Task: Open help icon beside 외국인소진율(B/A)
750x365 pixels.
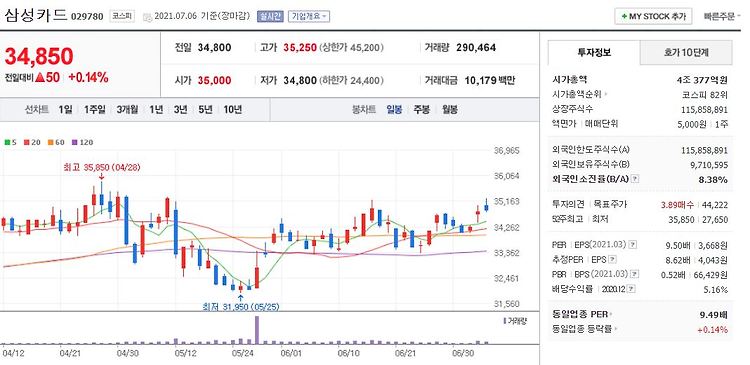Action: pos(635,179)
